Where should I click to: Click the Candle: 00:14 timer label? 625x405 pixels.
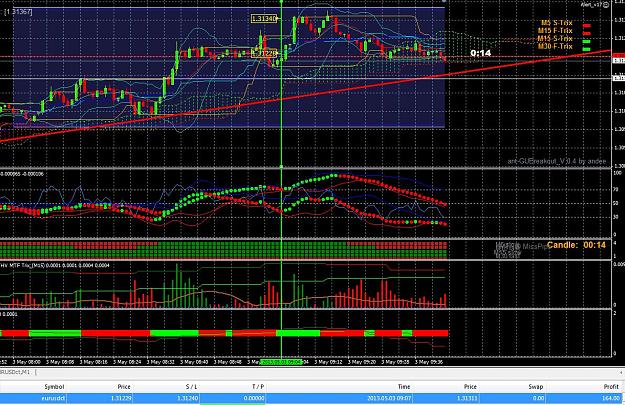click(576, 245)
